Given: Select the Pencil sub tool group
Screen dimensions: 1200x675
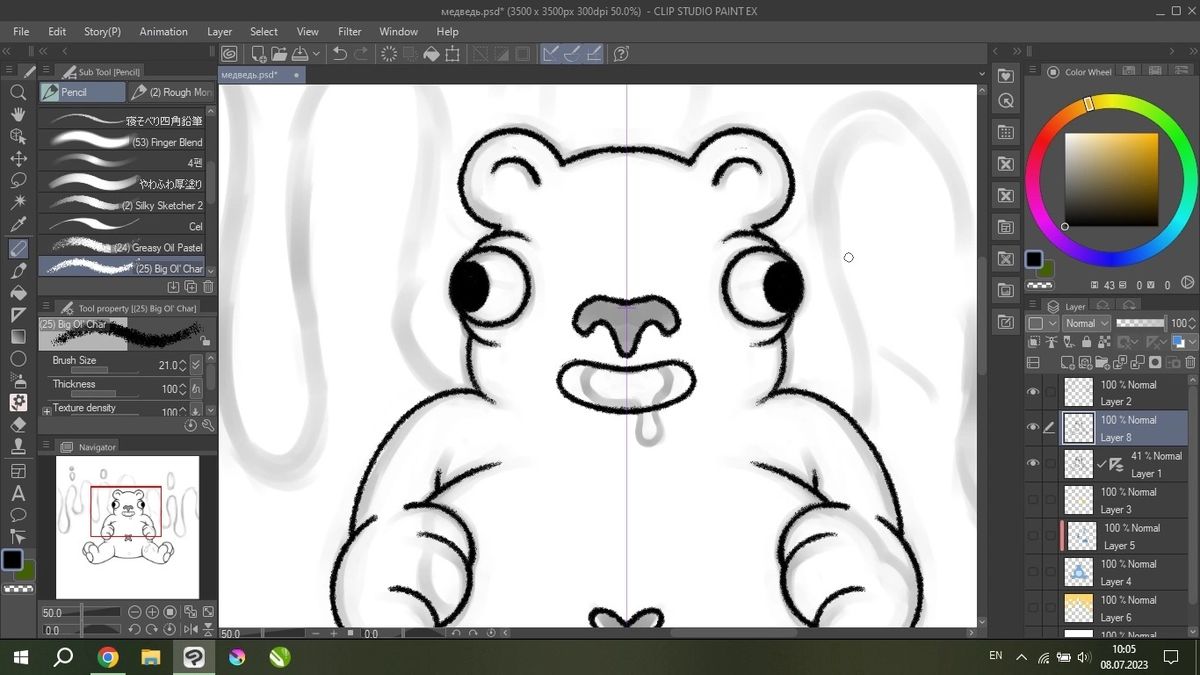Looking at the screenshot, I should [82, 92].
